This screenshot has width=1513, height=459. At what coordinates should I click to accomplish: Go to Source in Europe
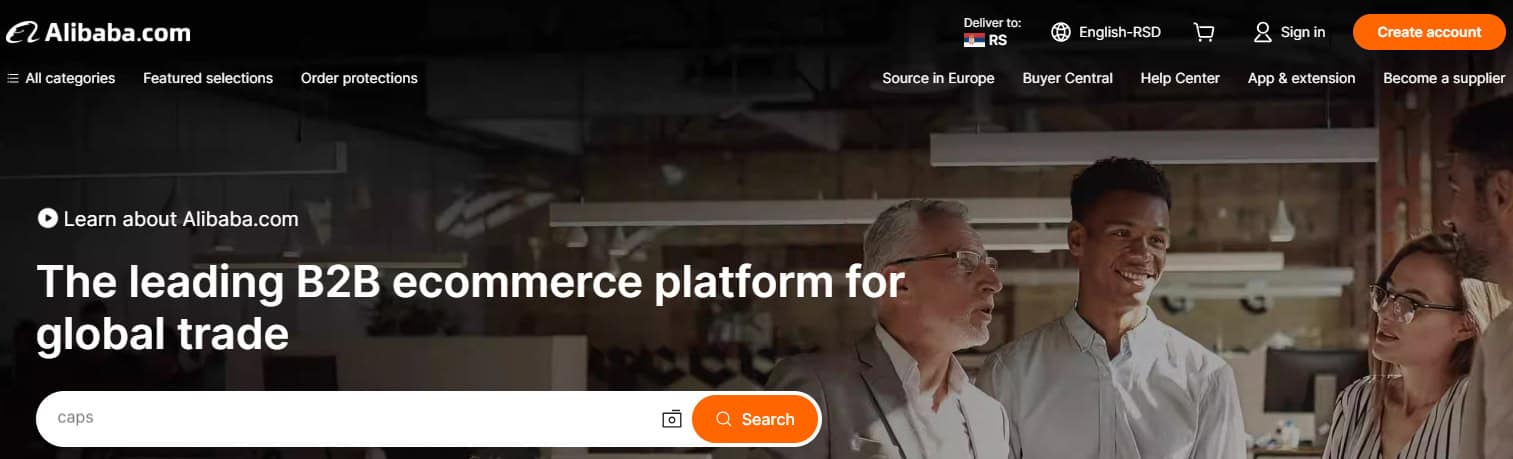[x=938, y=78]
